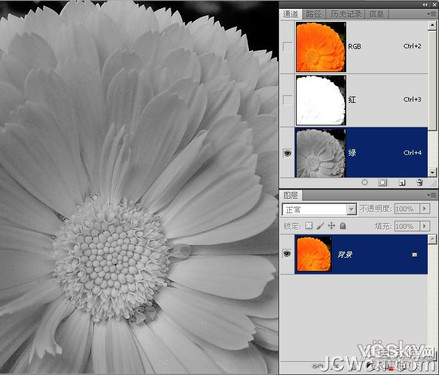
Task: Show the 红 channel visibility box
Action: 287,100
